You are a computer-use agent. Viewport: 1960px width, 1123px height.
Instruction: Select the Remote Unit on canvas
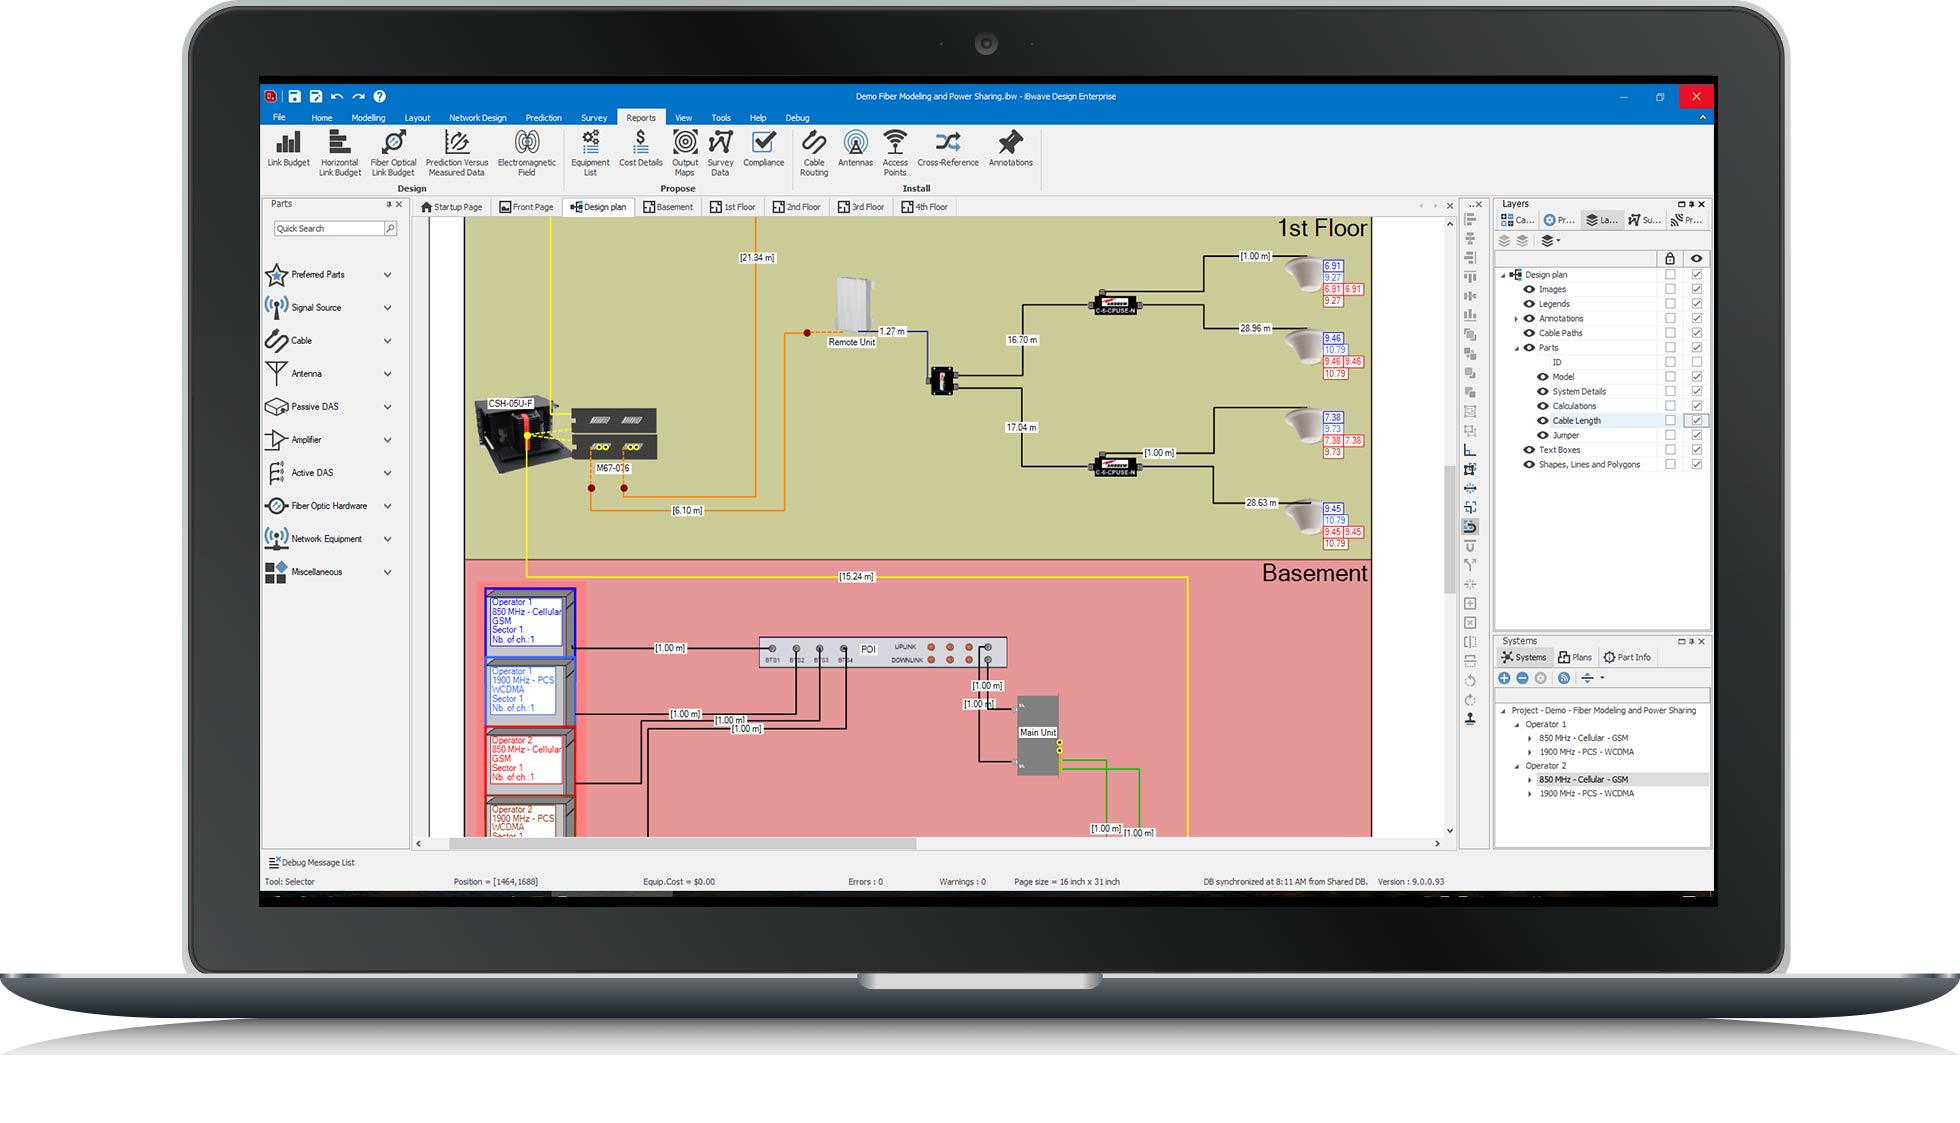(853, 306)
